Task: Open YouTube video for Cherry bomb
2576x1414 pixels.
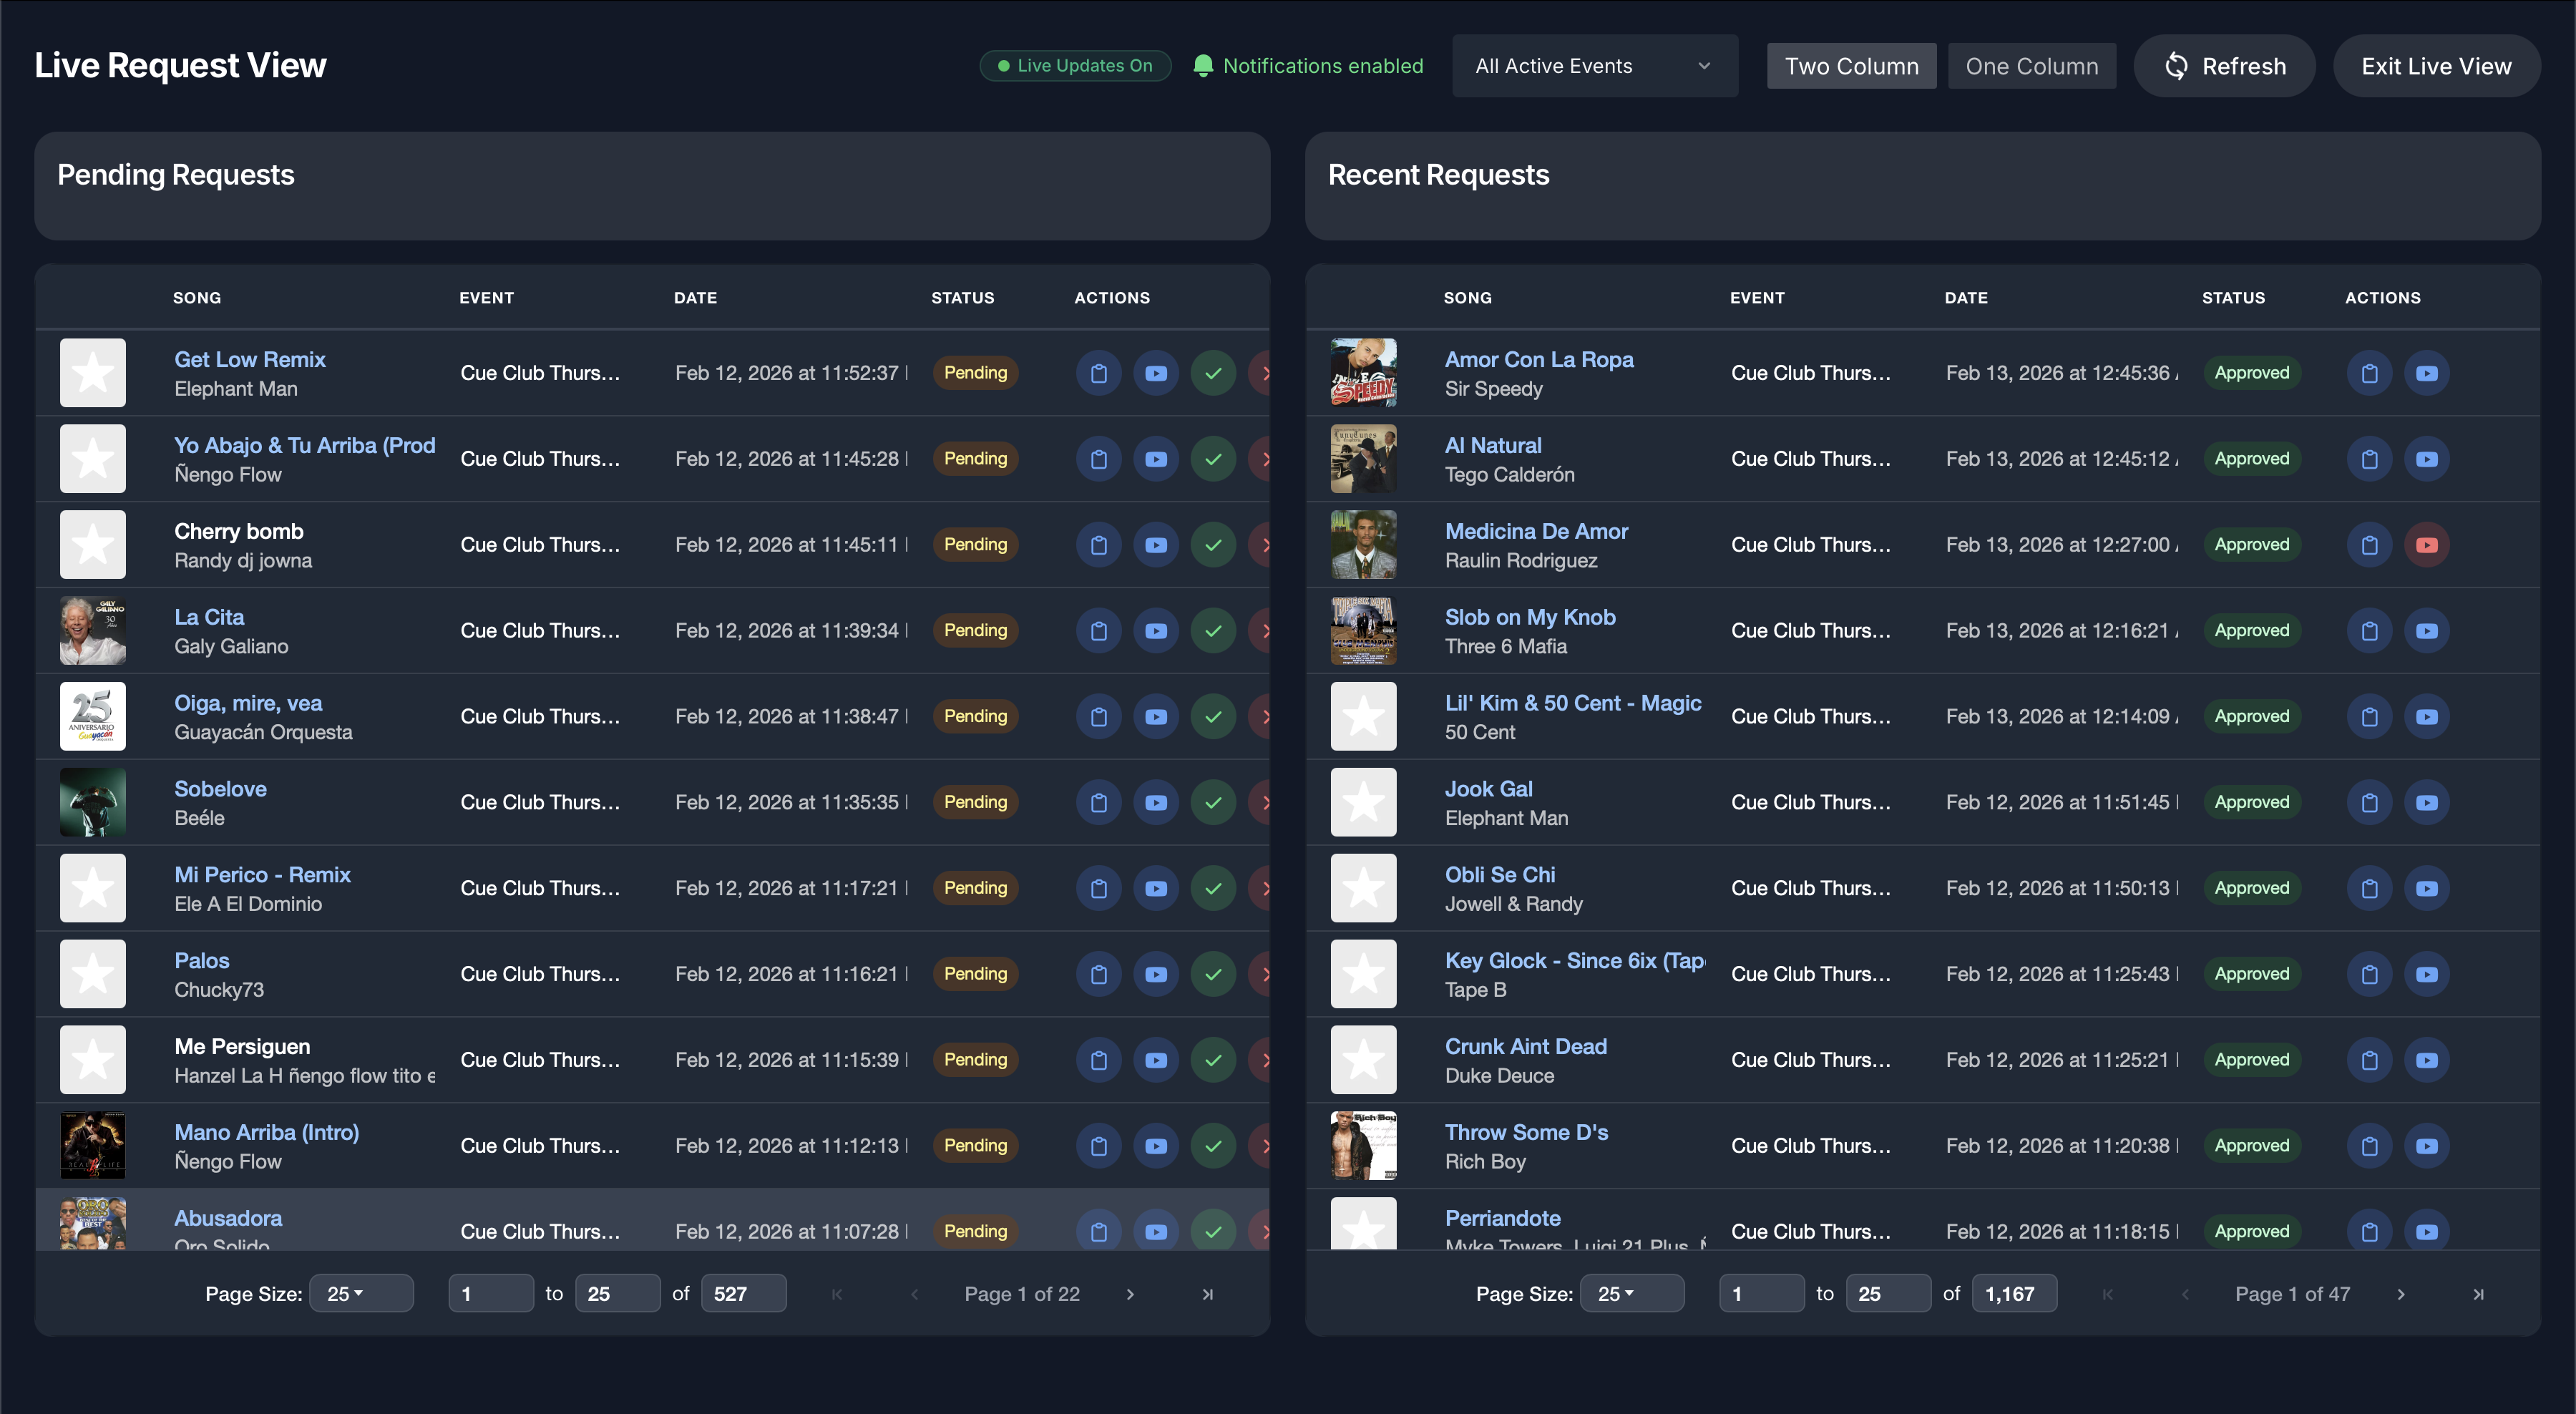Action: click(x=1156, y=545)
